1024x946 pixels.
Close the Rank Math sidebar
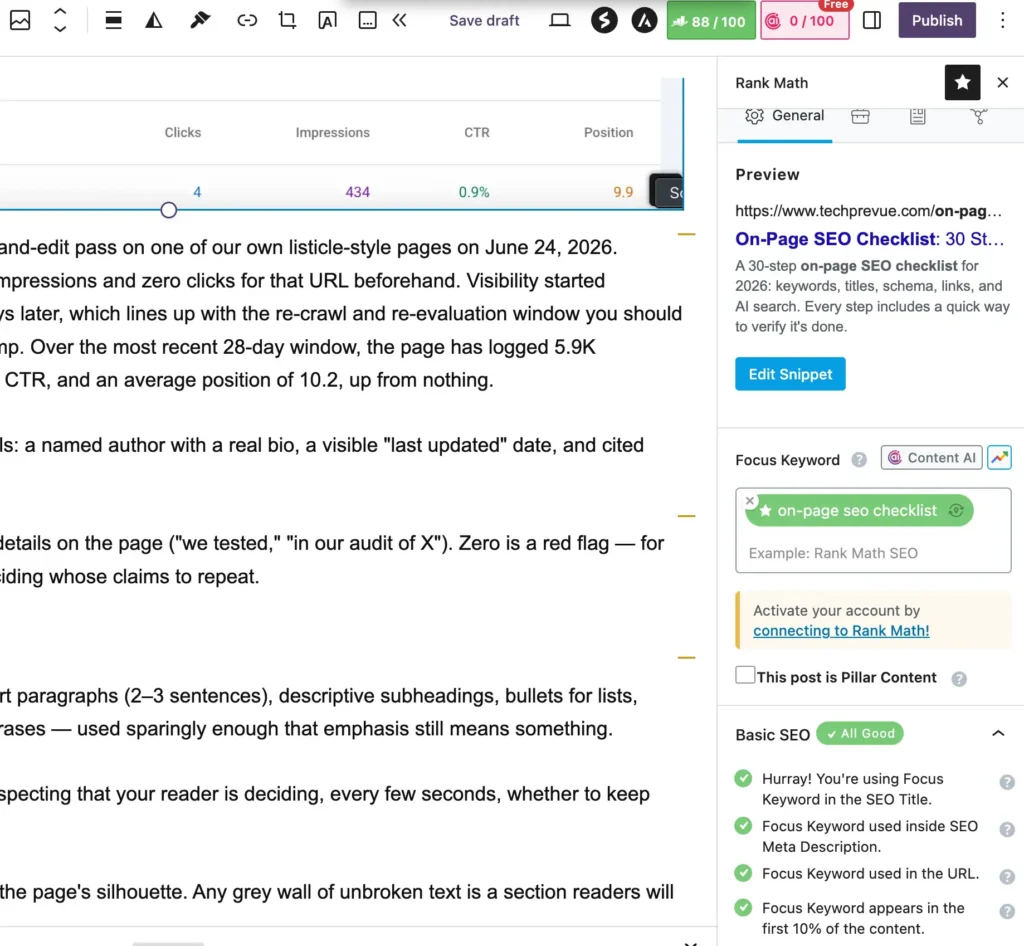[1002, 82]
